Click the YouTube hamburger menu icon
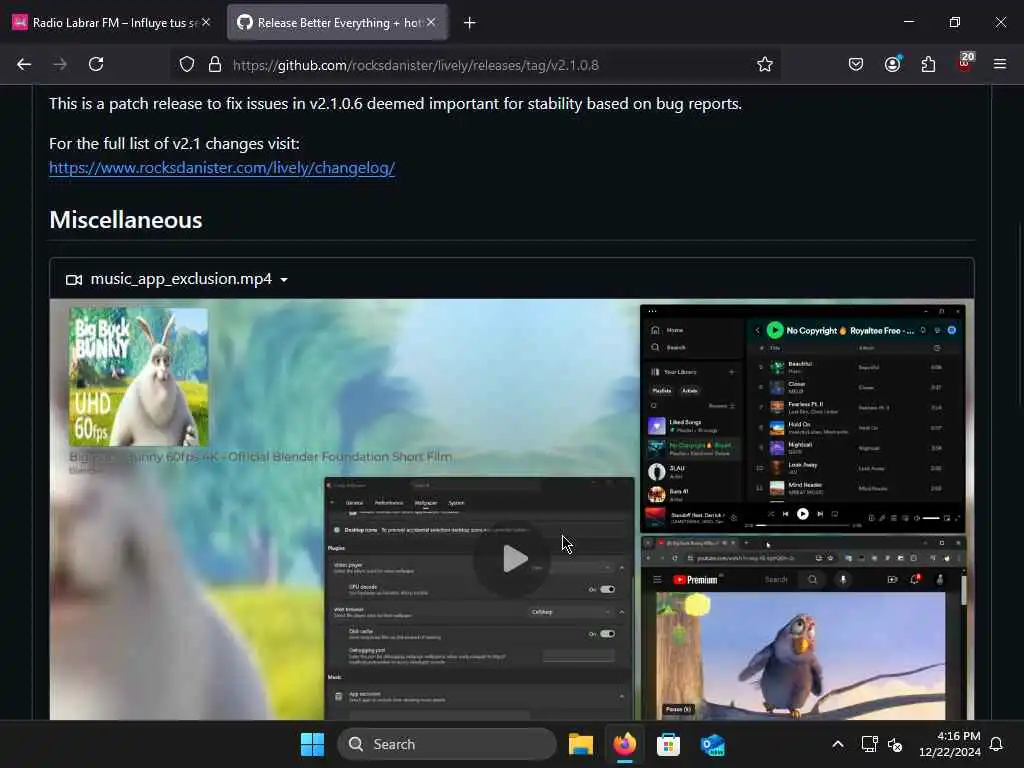 pyautogui.click(x=657, y=579)
